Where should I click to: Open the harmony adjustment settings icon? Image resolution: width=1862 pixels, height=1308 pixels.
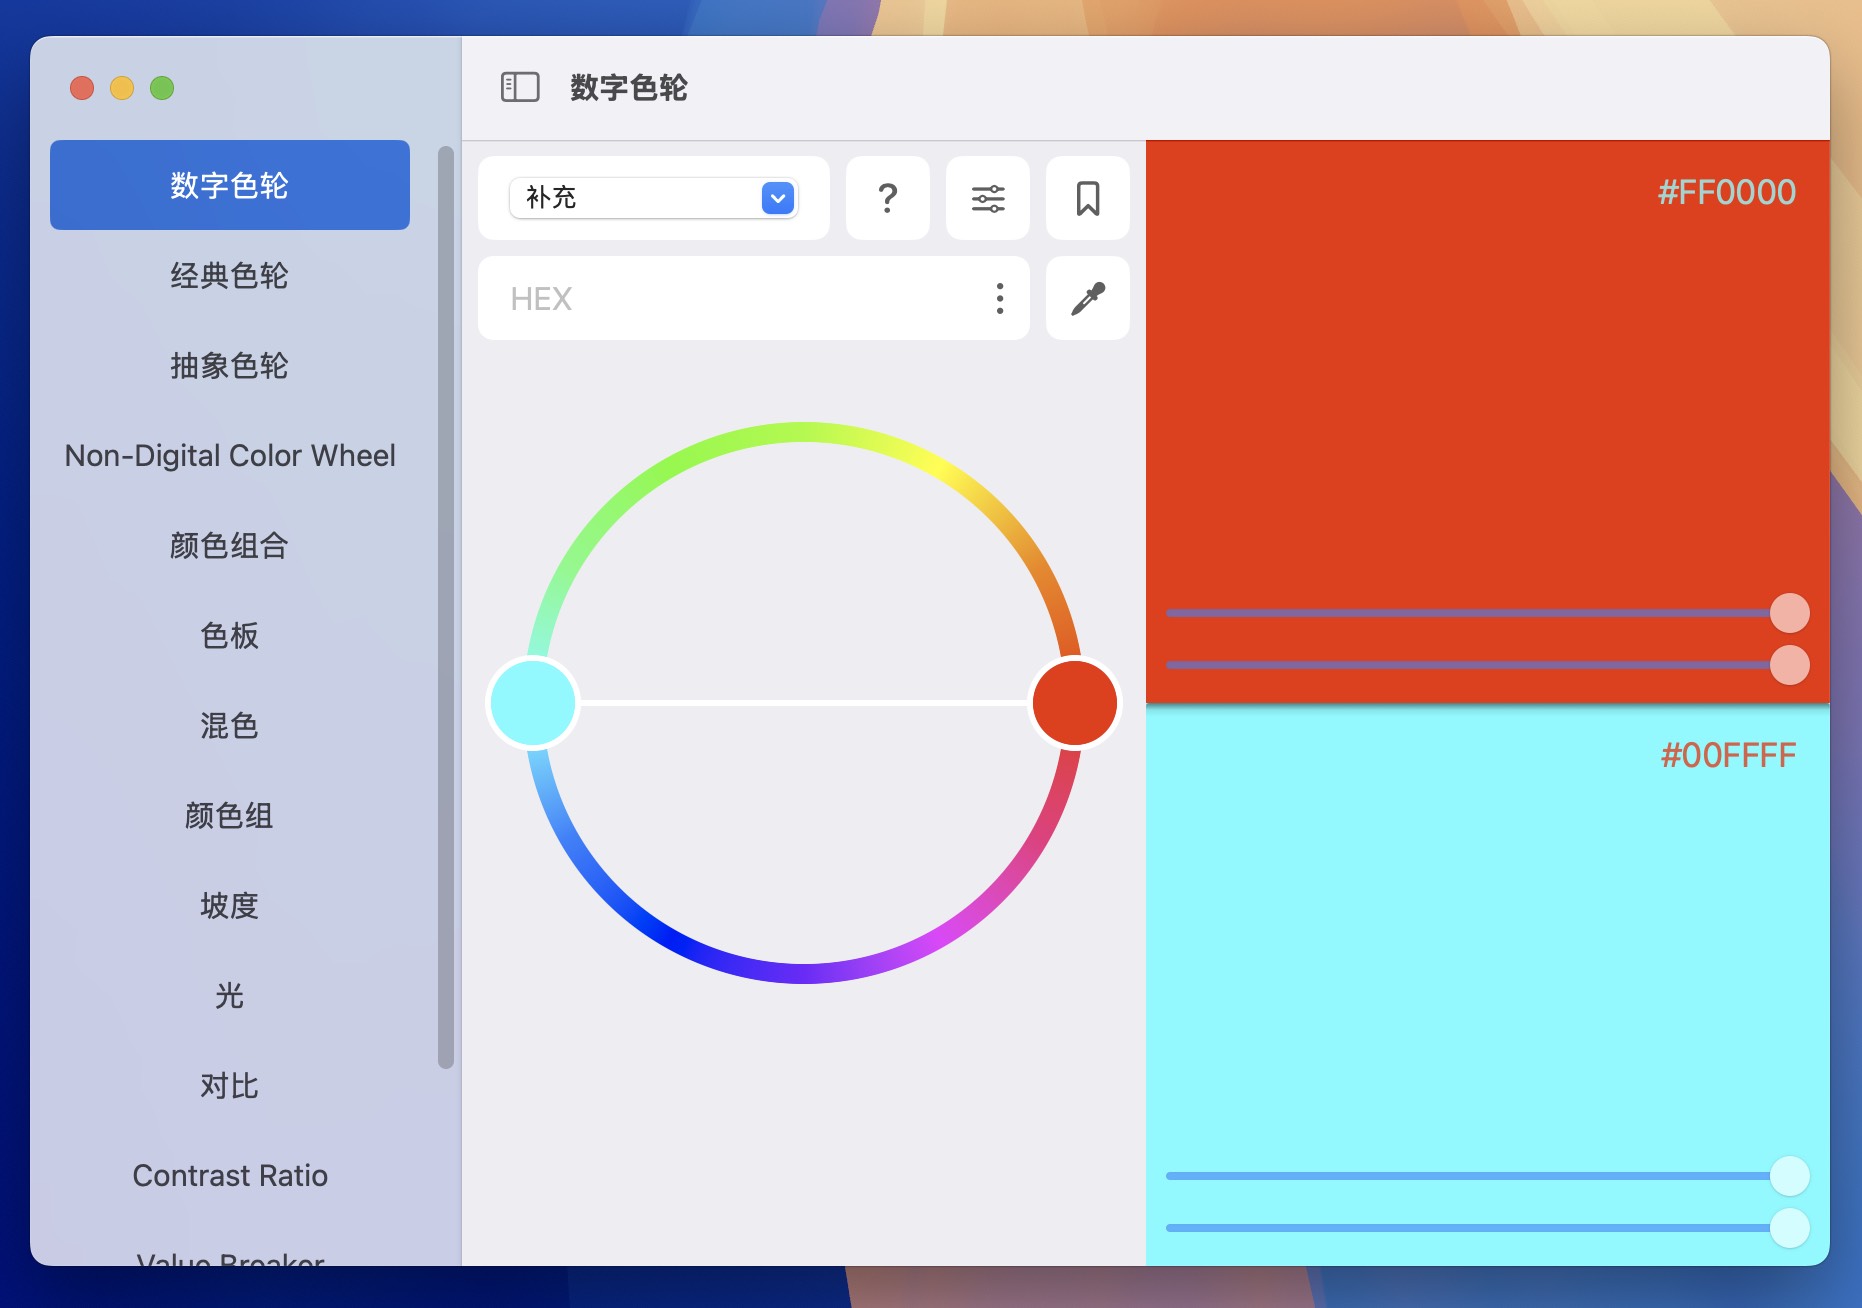point(988,198)
